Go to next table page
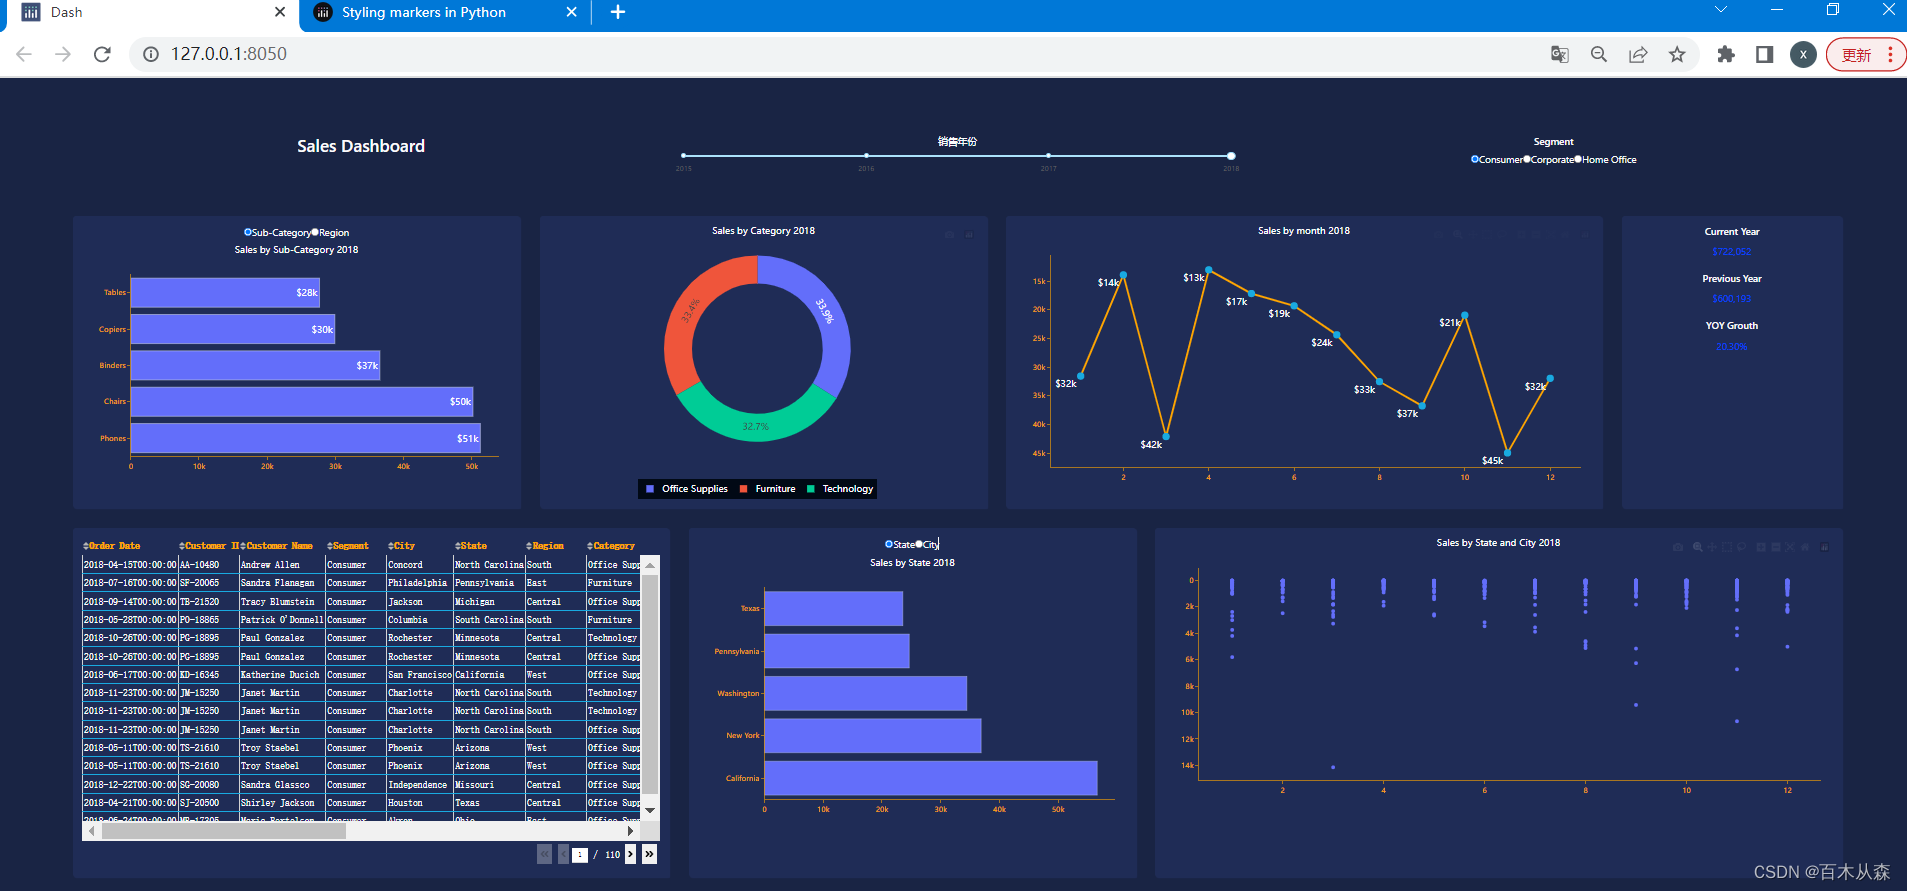 tap(630, 854)
